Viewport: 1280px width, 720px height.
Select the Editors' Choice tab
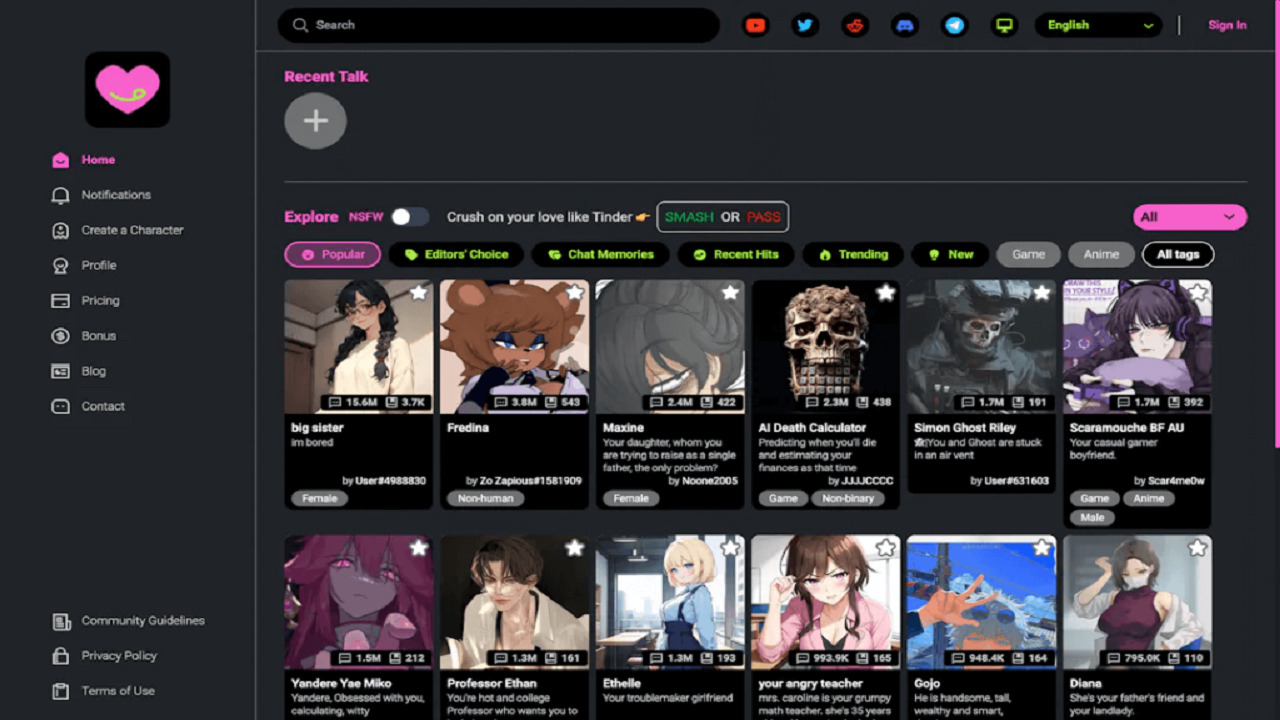point(455,254)
